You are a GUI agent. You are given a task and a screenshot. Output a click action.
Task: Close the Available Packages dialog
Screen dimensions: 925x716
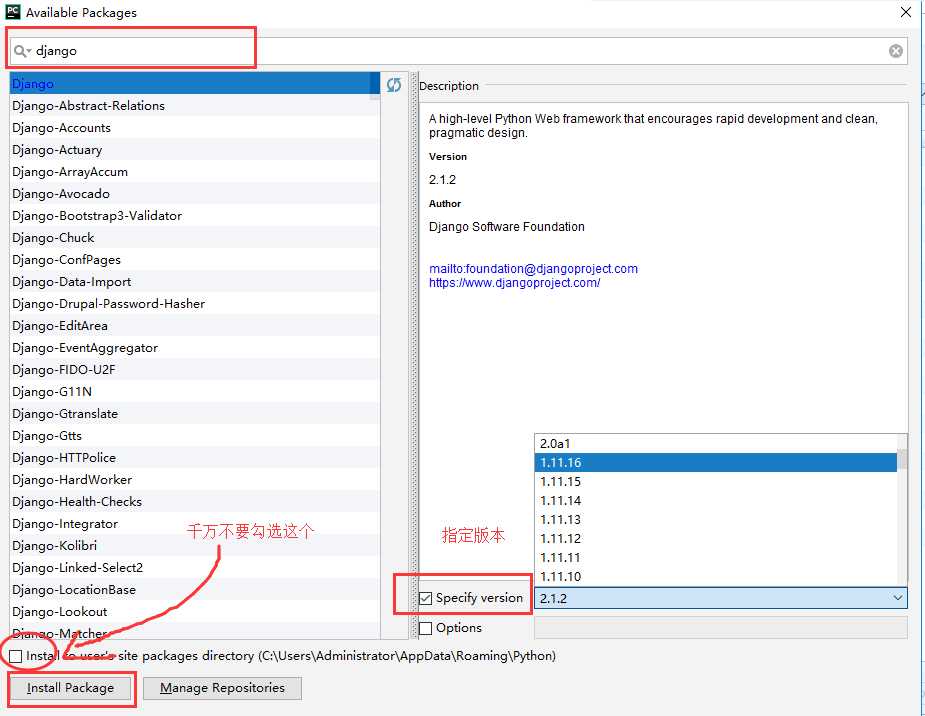coord(906,12)
